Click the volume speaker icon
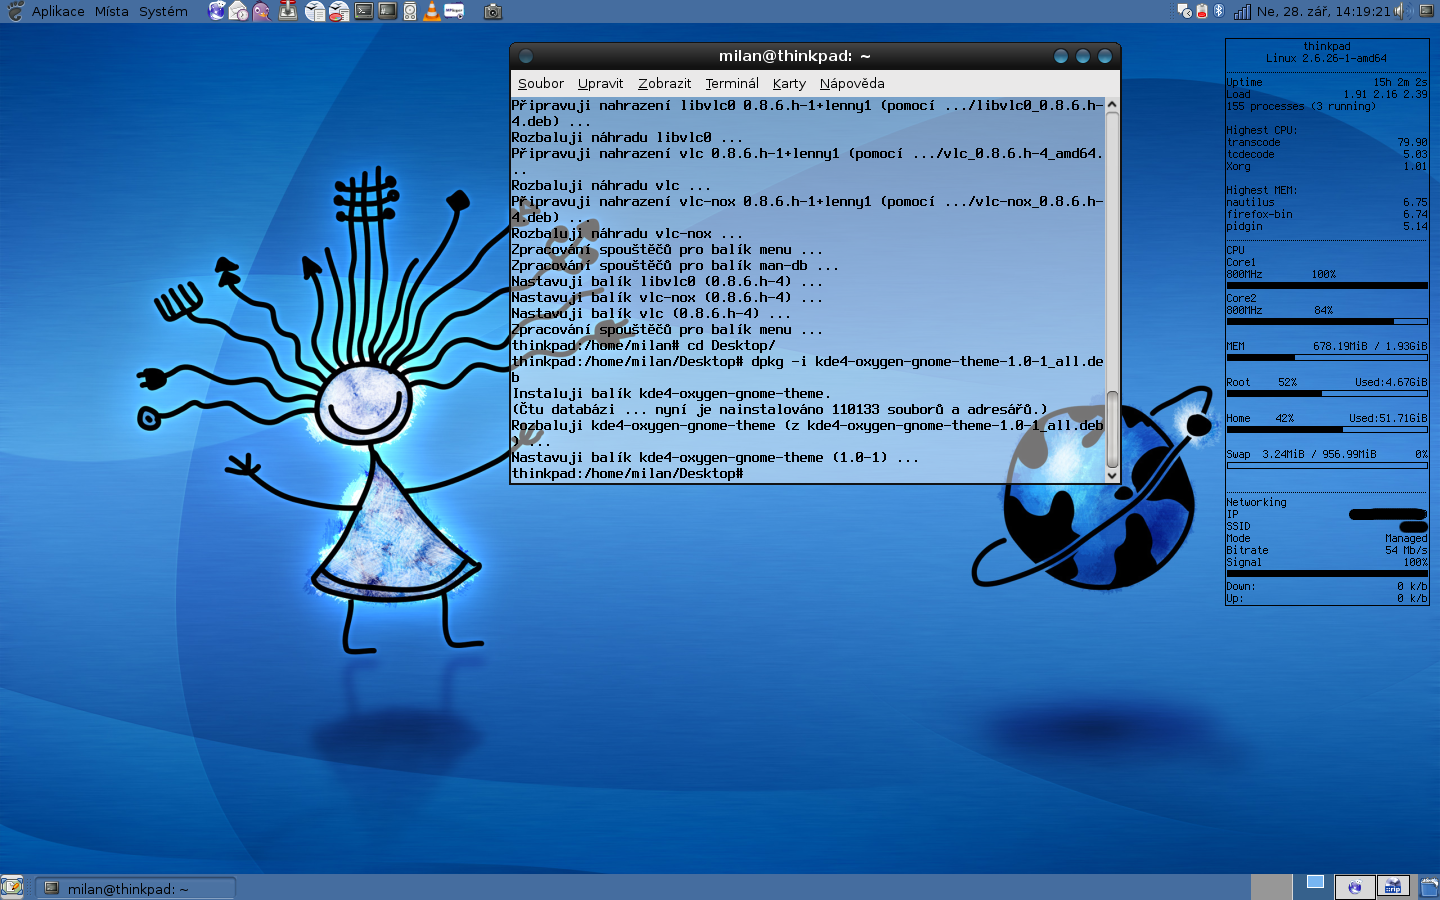 [1401, 11]
